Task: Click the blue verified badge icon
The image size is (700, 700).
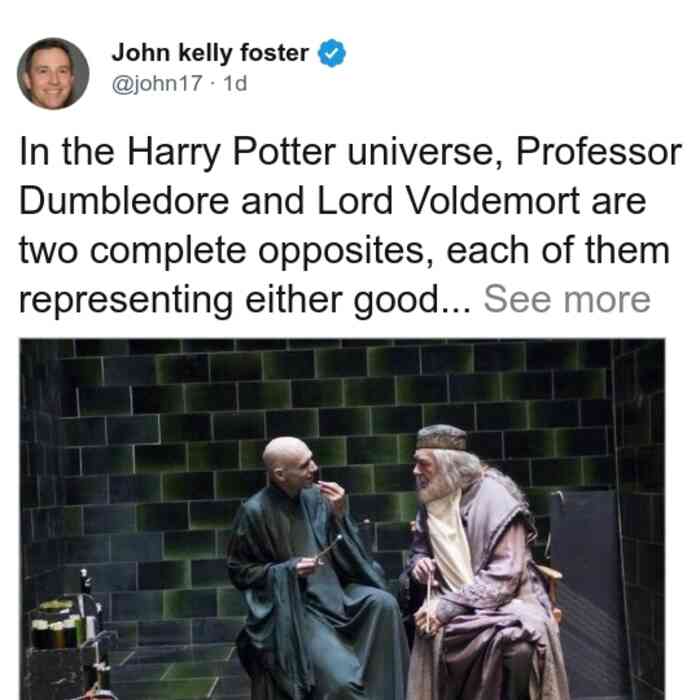Action: (332, 53)
